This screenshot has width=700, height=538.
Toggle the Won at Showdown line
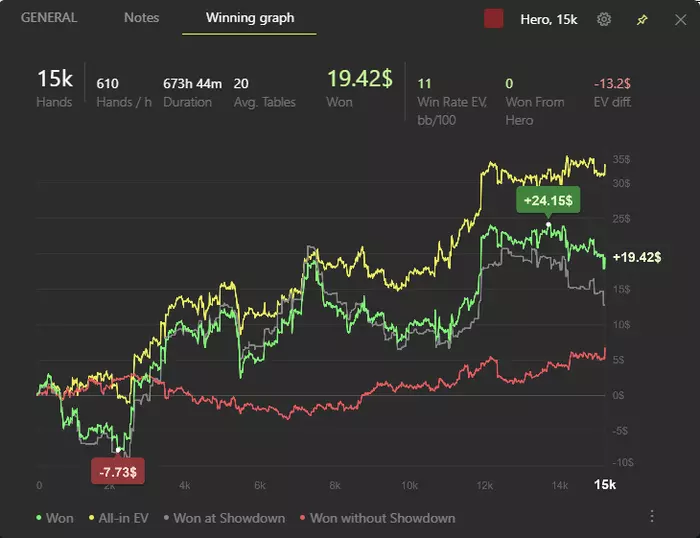[x=223, y=518]
